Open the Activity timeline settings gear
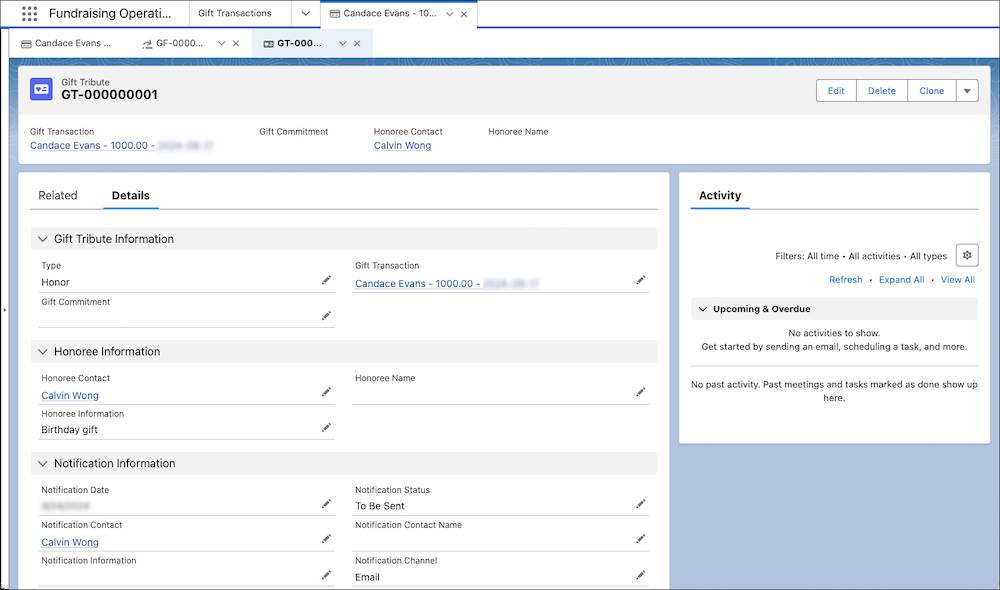1000x590 pixels. coord(967,255)
